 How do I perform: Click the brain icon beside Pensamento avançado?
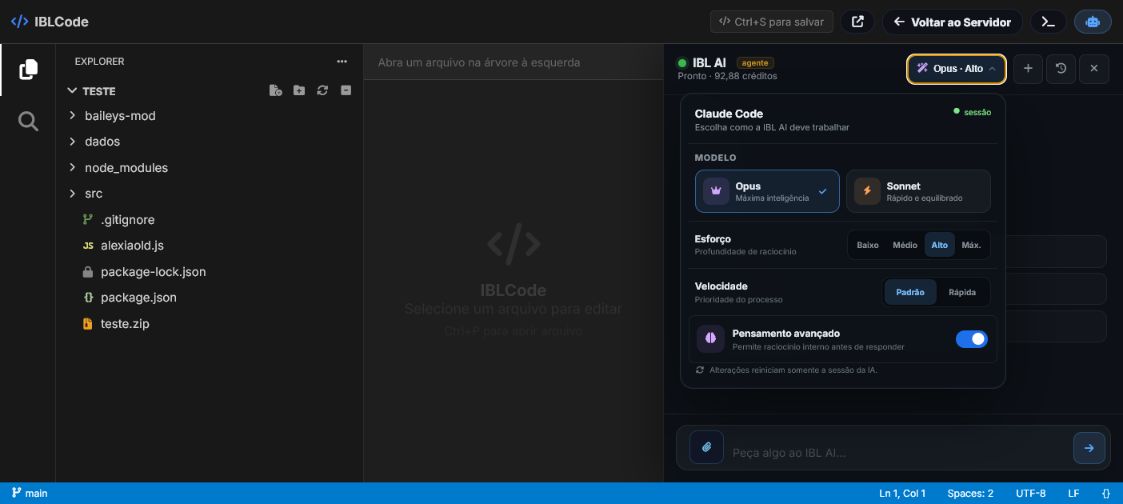(710, 339)
